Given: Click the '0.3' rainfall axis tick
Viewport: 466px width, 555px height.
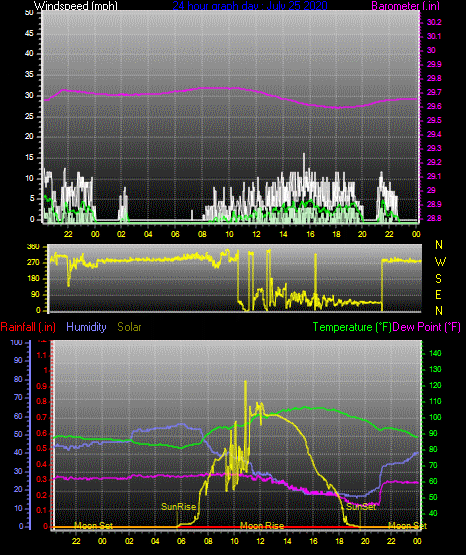Looking at the screenshot, I should tap(42, 480).
